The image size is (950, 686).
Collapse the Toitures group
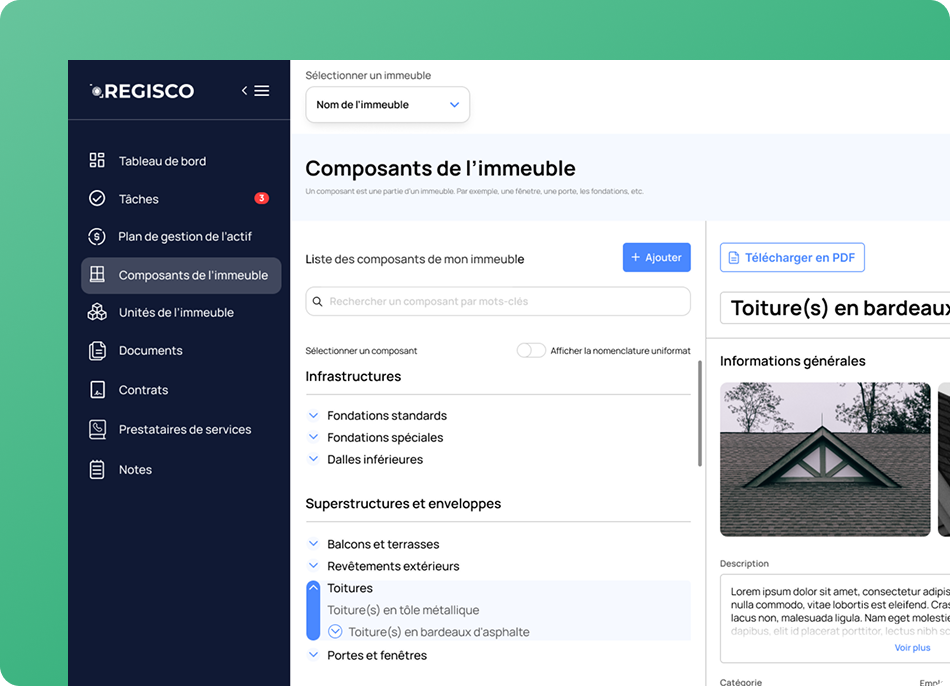coord(313,587)
